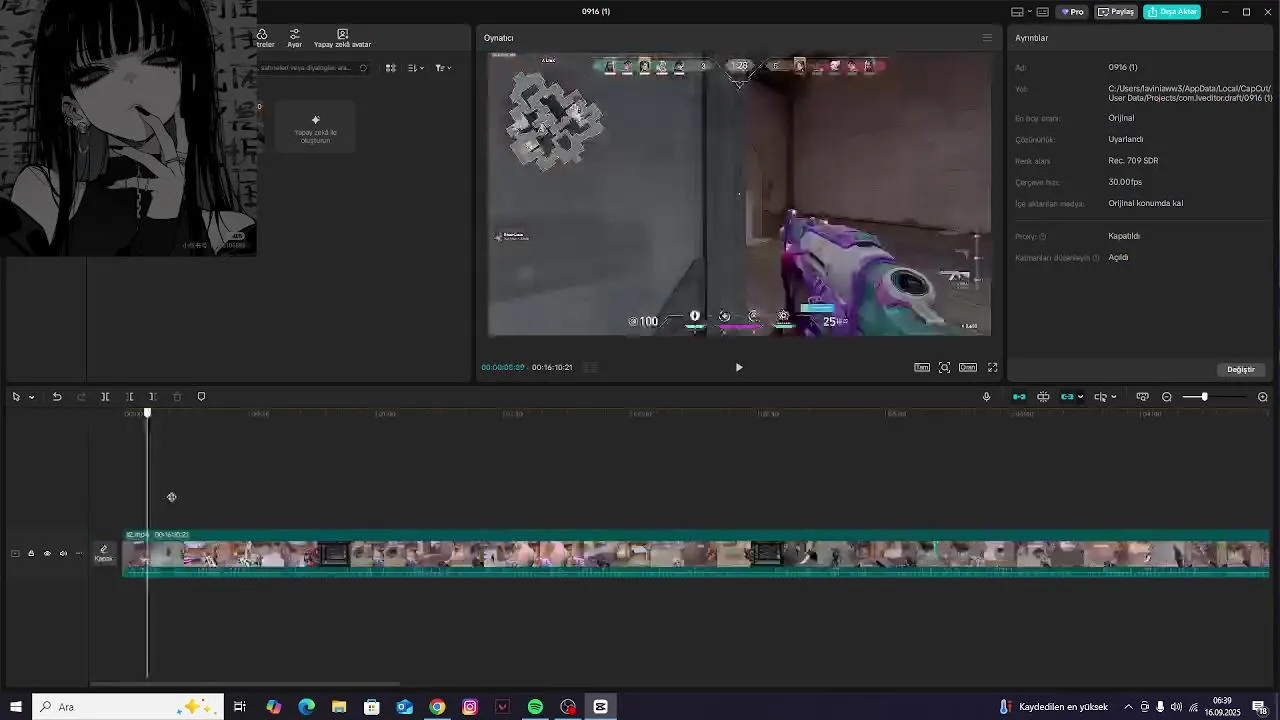Add a marker with the shield icon

[x=201, y=397]
